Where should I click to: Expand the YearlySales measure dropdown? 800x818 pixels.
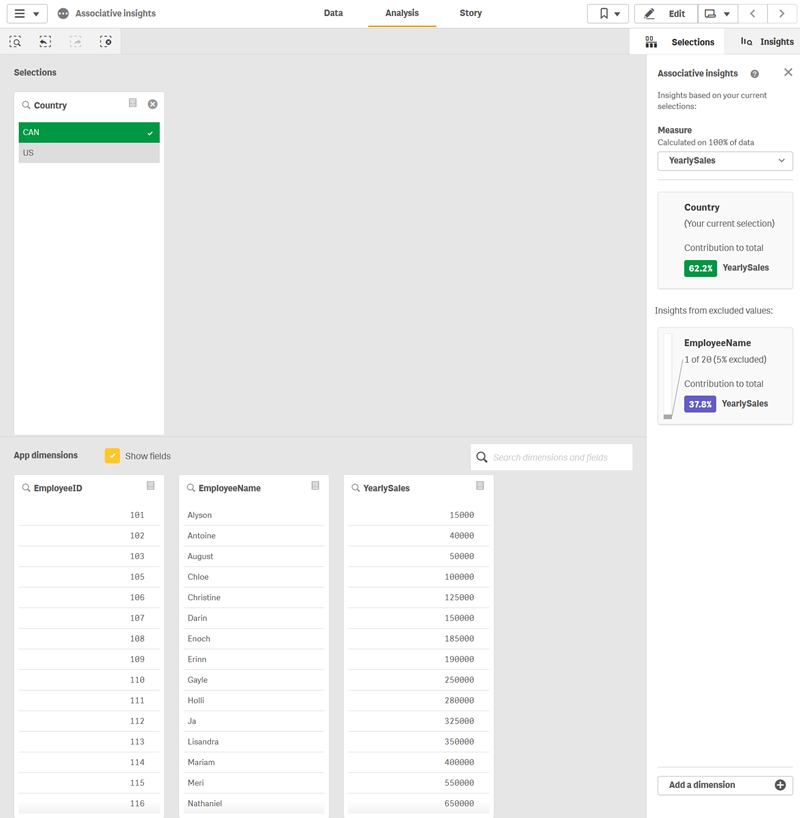[x=725, y=161]
